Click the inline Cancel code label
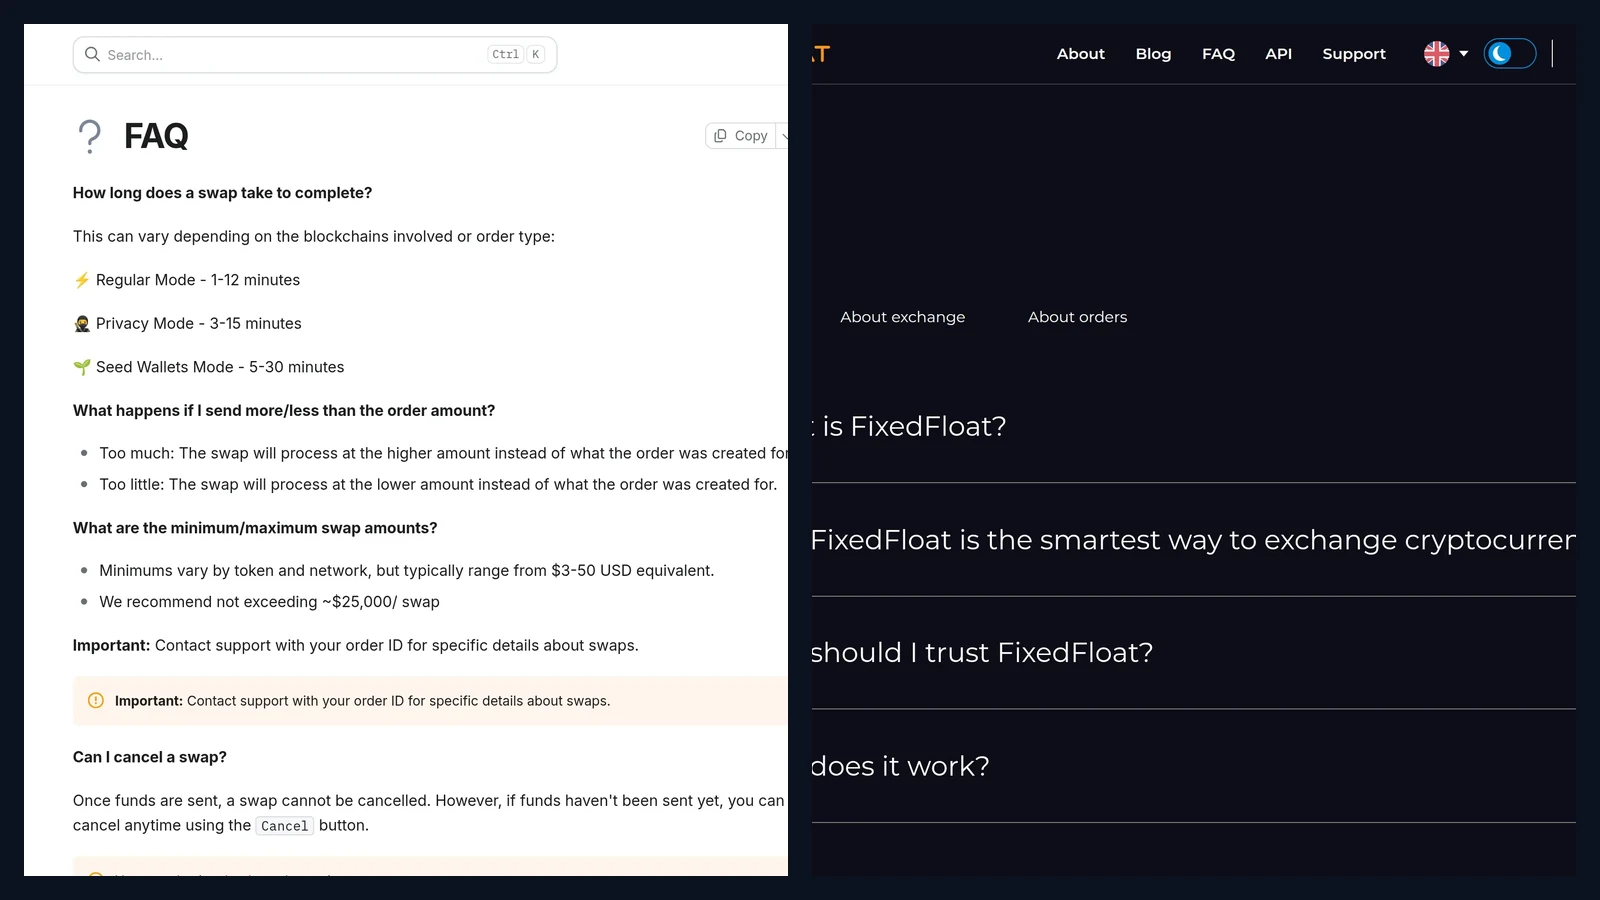1600x900 pixels. coord(285,826)
